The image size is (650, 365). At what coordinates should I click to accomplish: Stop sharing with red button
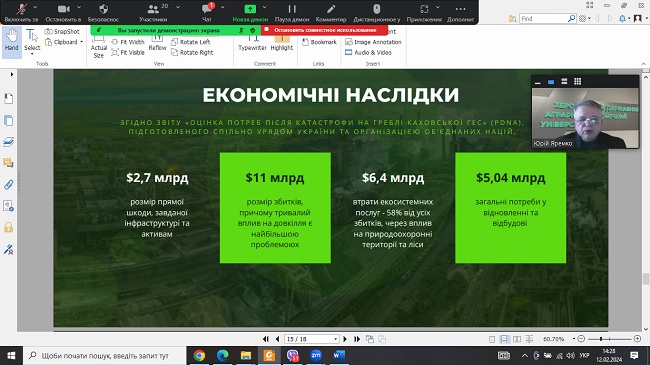[325, 30]
